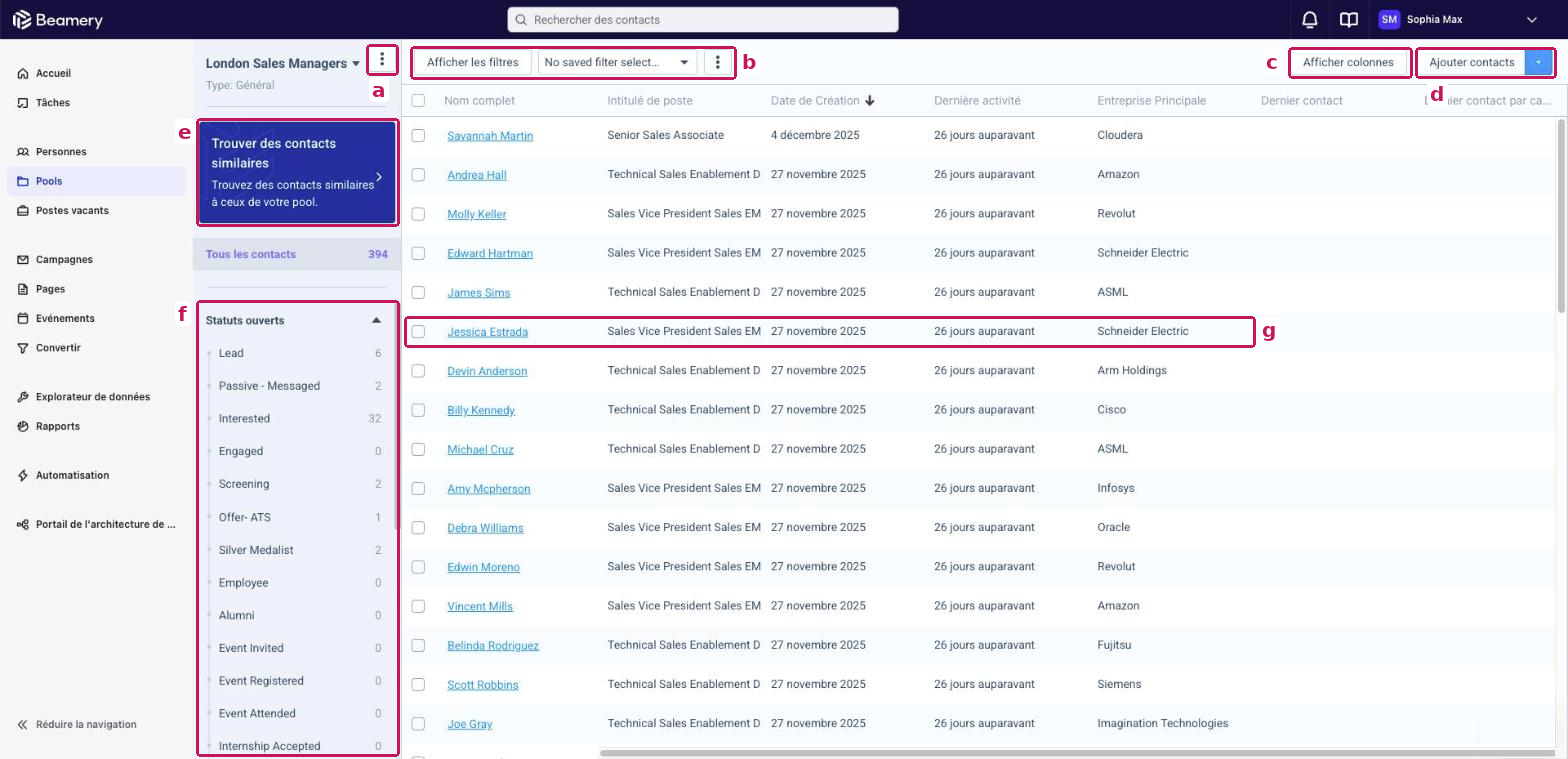This screenshot has height=759, width=1568.
Task: Open the saved filter three-dot options
Action: [718, 62]
